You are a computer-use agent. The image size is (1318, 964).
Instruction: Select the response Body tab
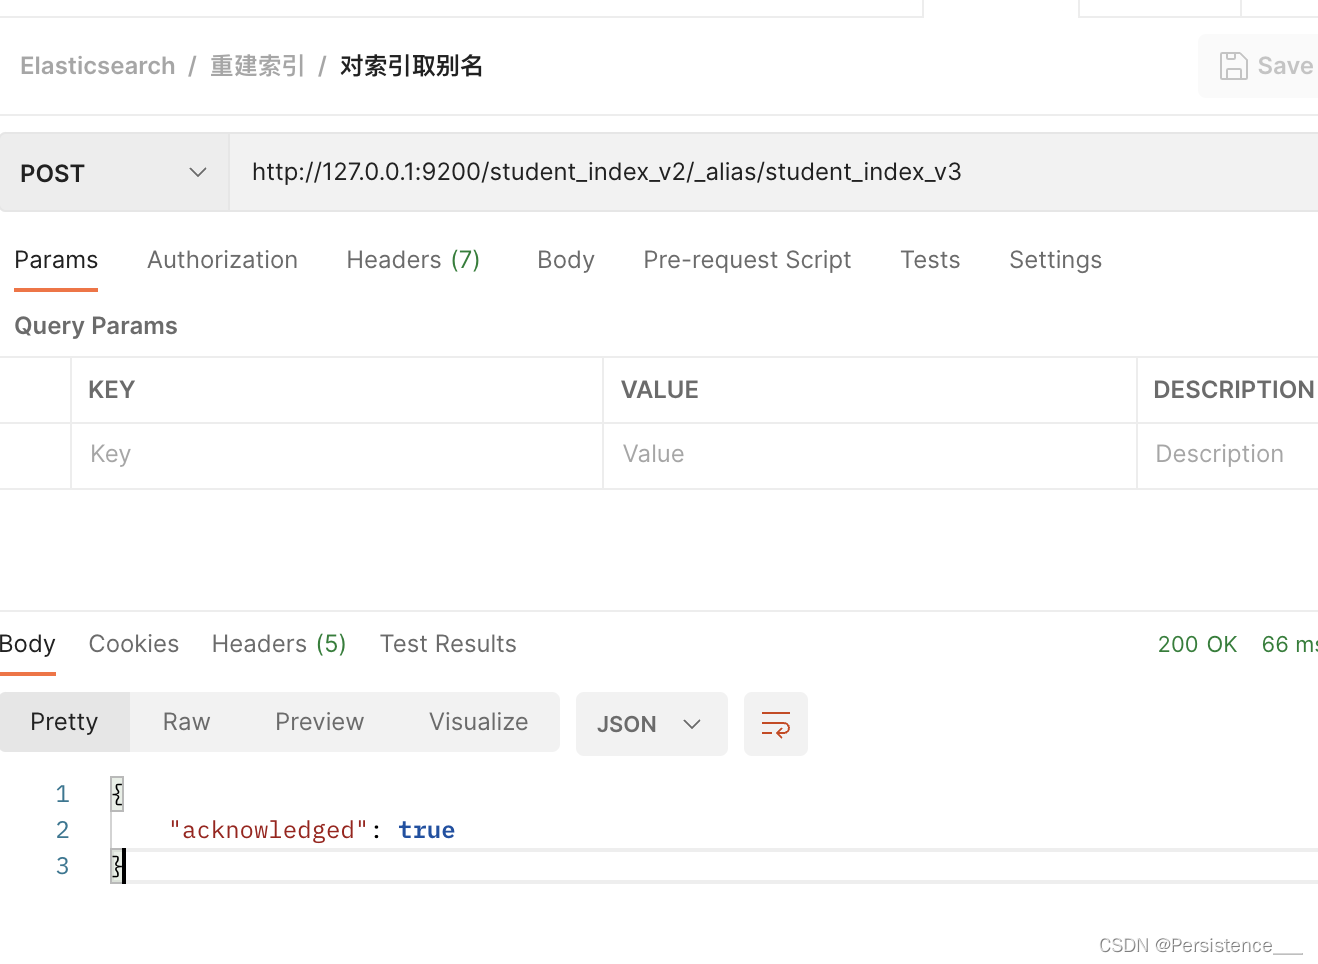click(28, 644)
